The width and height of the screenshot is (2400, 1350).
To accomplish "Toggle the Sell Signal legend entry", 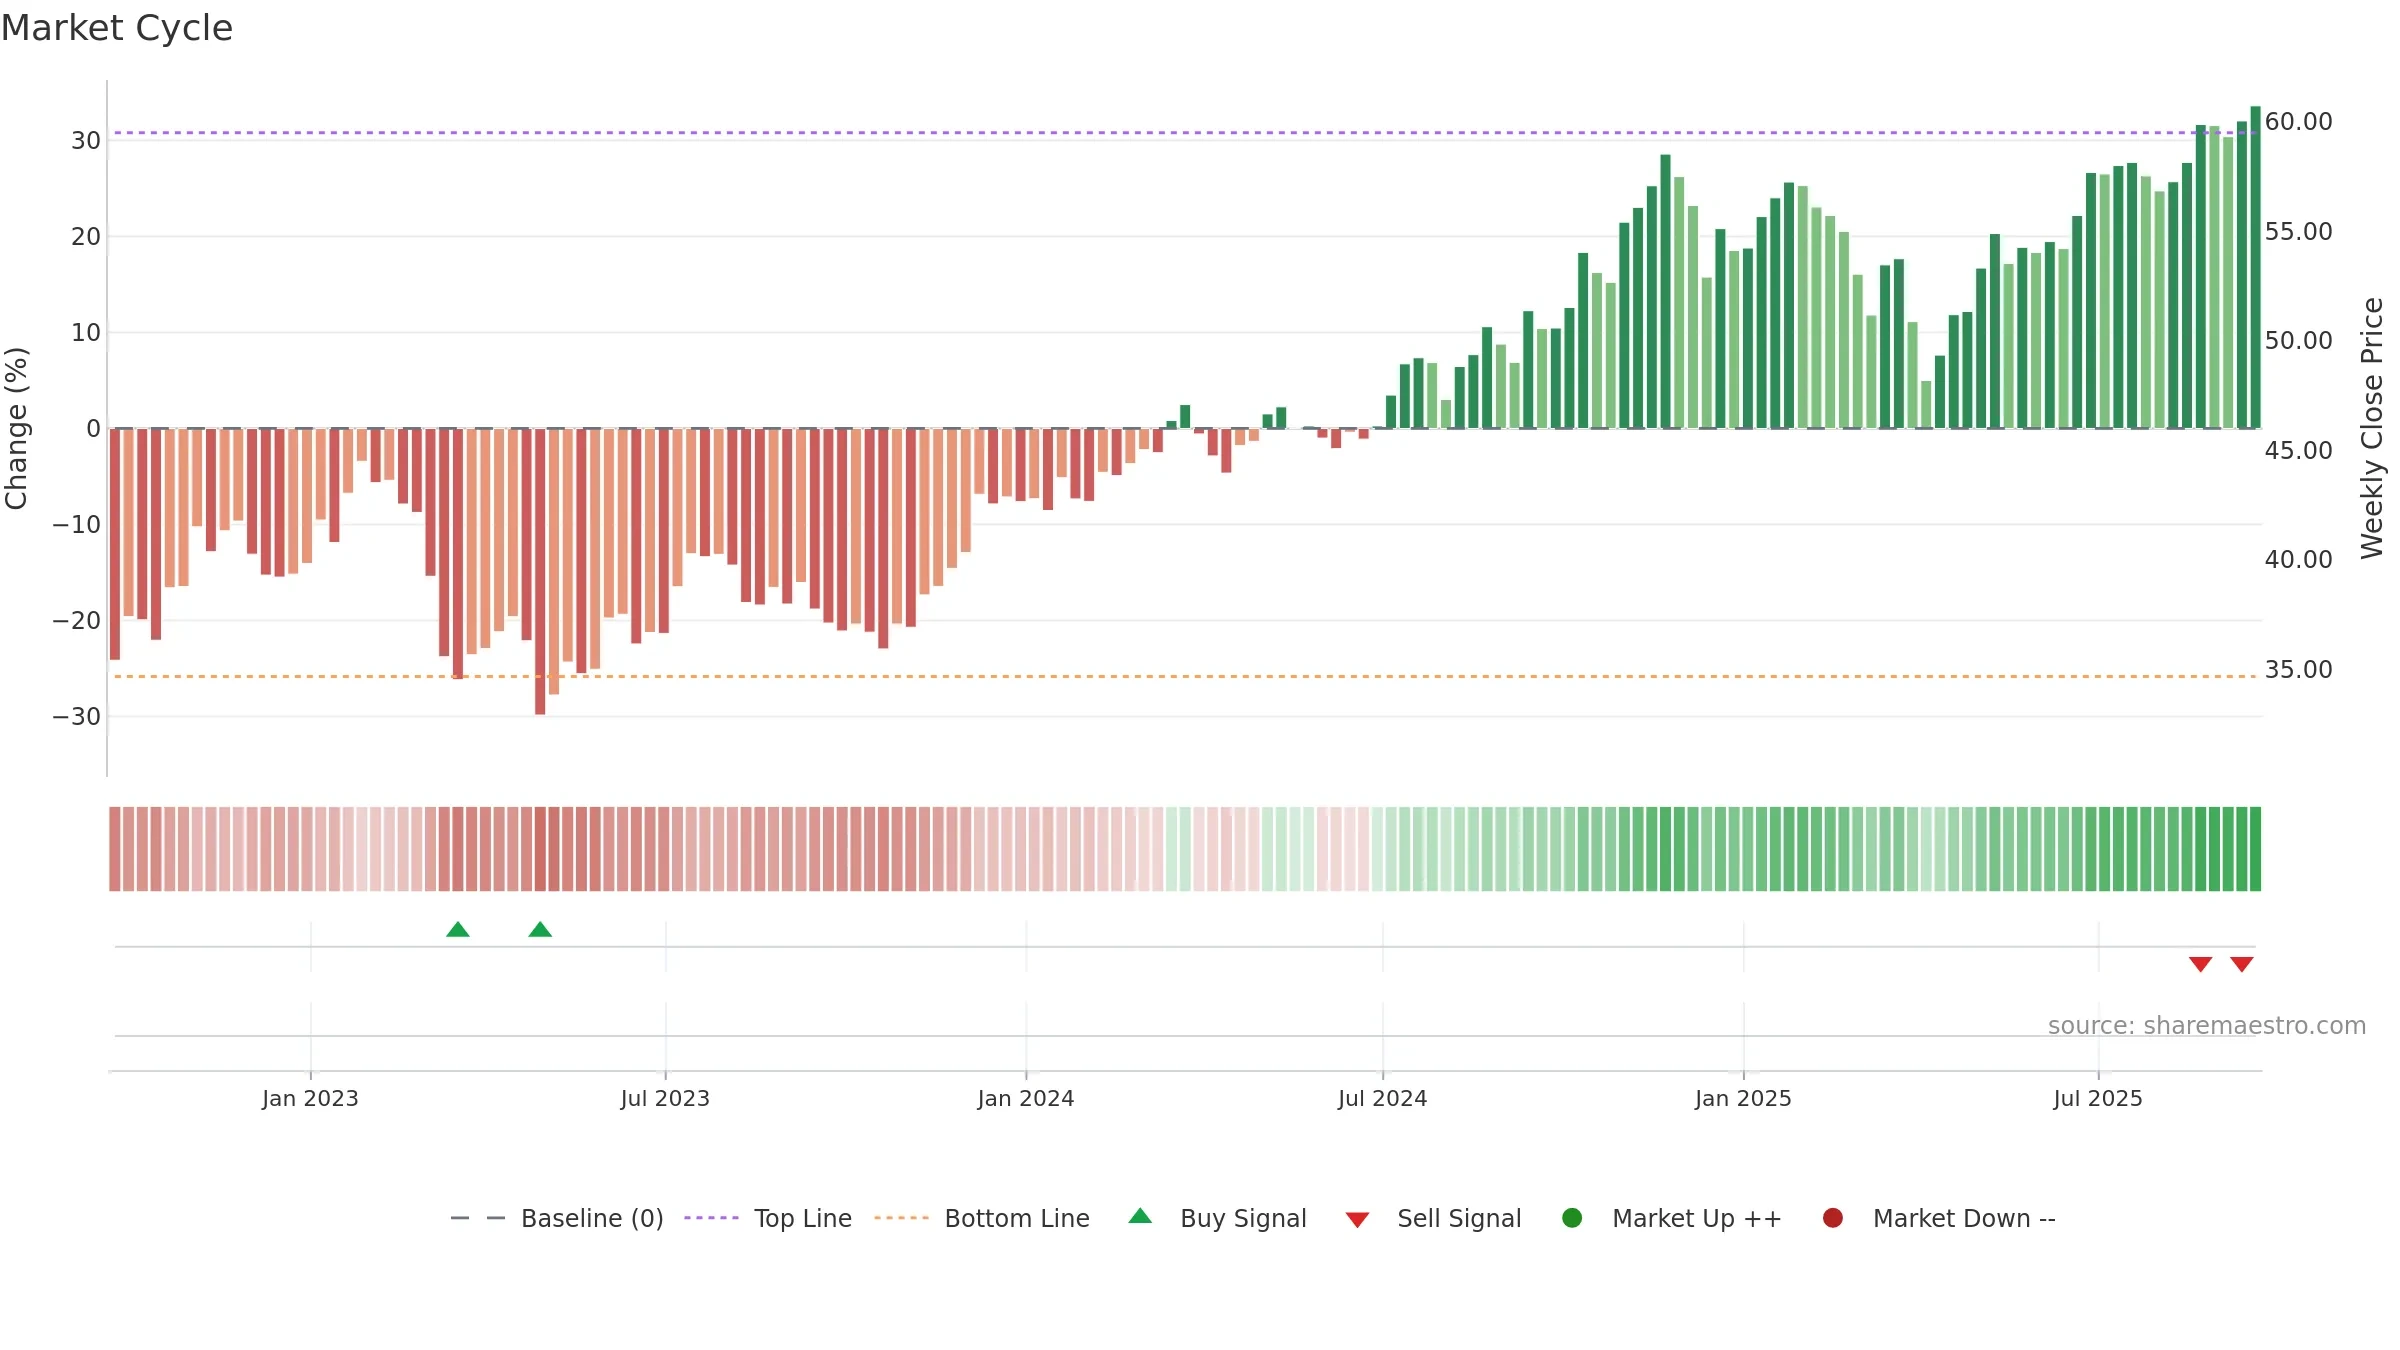I will pyautogui.click(x=1433, y=1218).
